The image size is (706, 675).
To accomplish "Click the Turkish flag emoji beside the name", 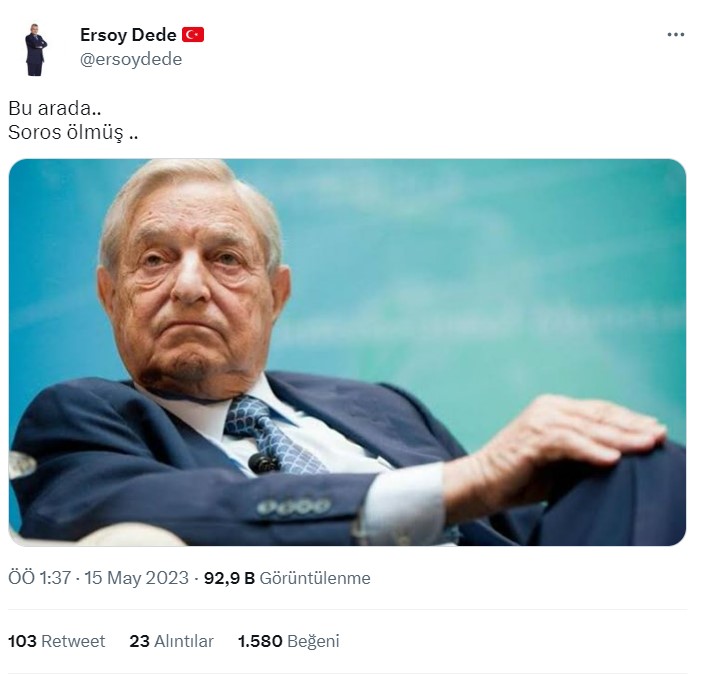I will 193,35.
